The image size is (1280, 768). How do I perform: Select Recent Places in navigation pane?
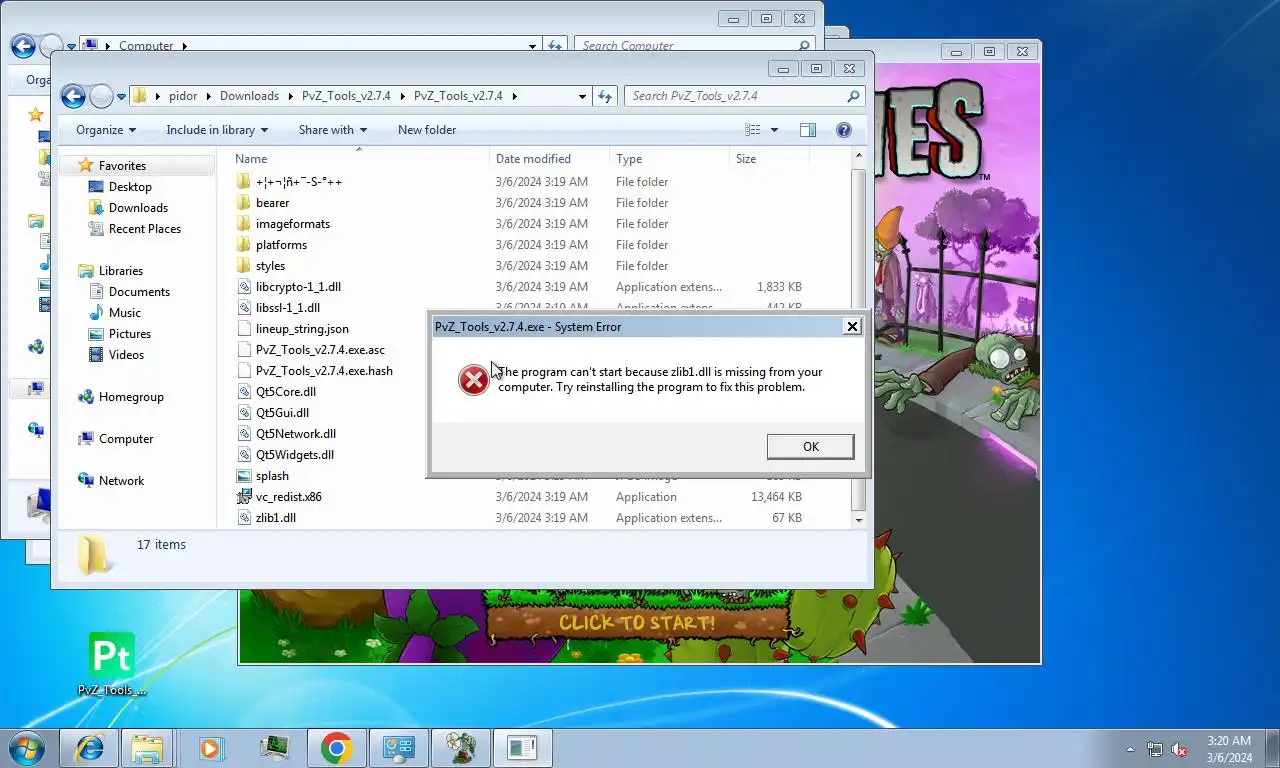pyautogui.click(x=145, y=229)
